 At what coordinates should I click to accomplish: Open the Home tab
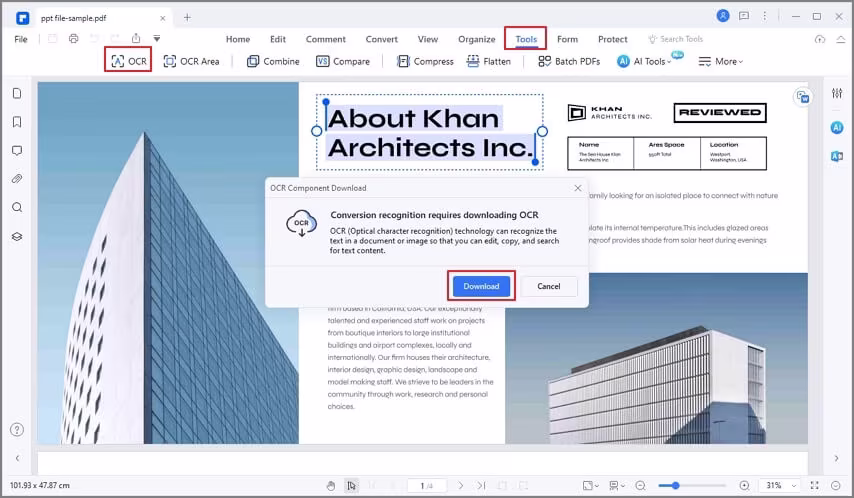pyautogui.click(x=238, y=39)
